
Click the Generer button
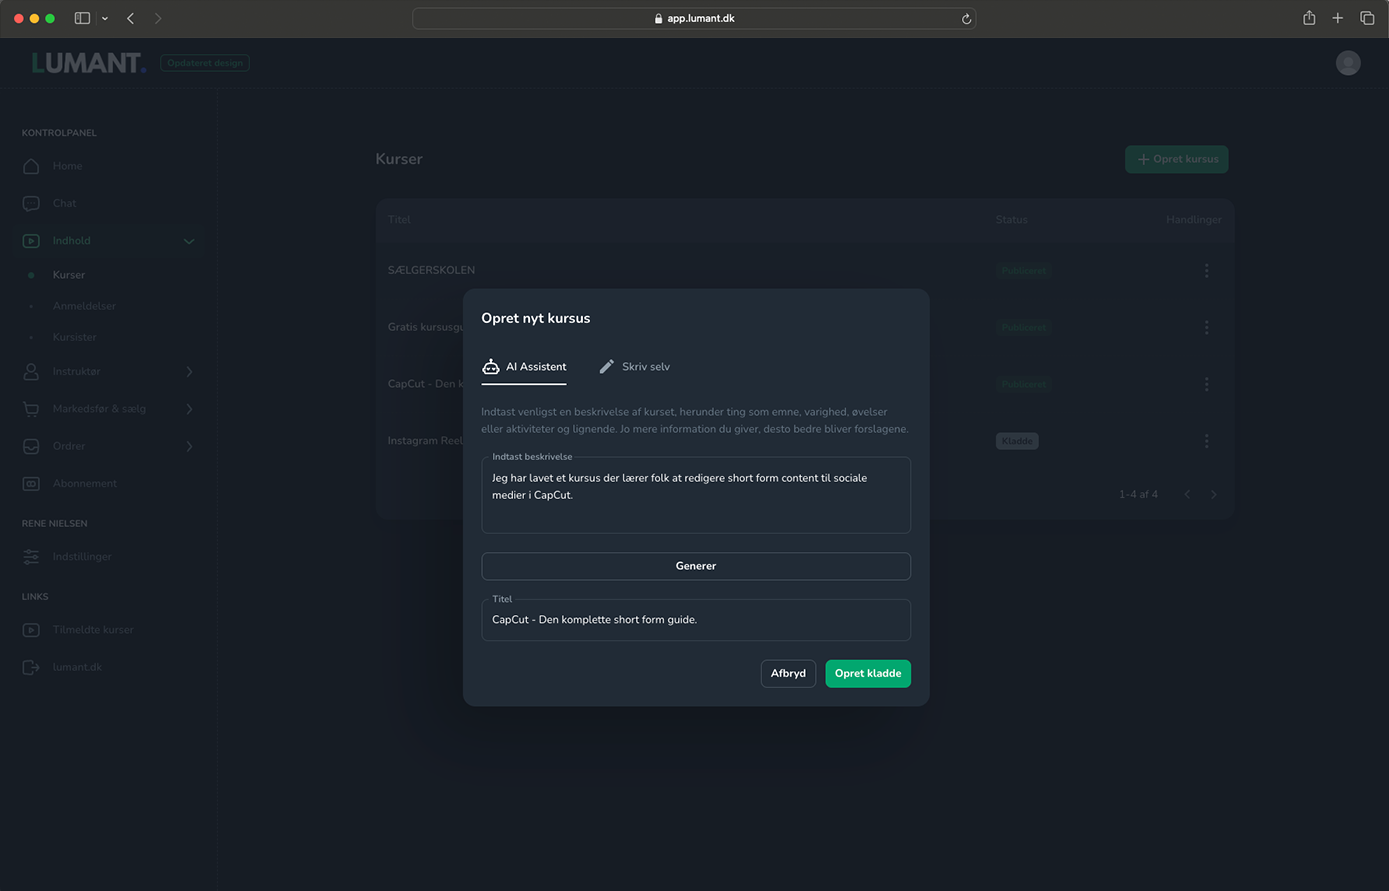[696, 566]
